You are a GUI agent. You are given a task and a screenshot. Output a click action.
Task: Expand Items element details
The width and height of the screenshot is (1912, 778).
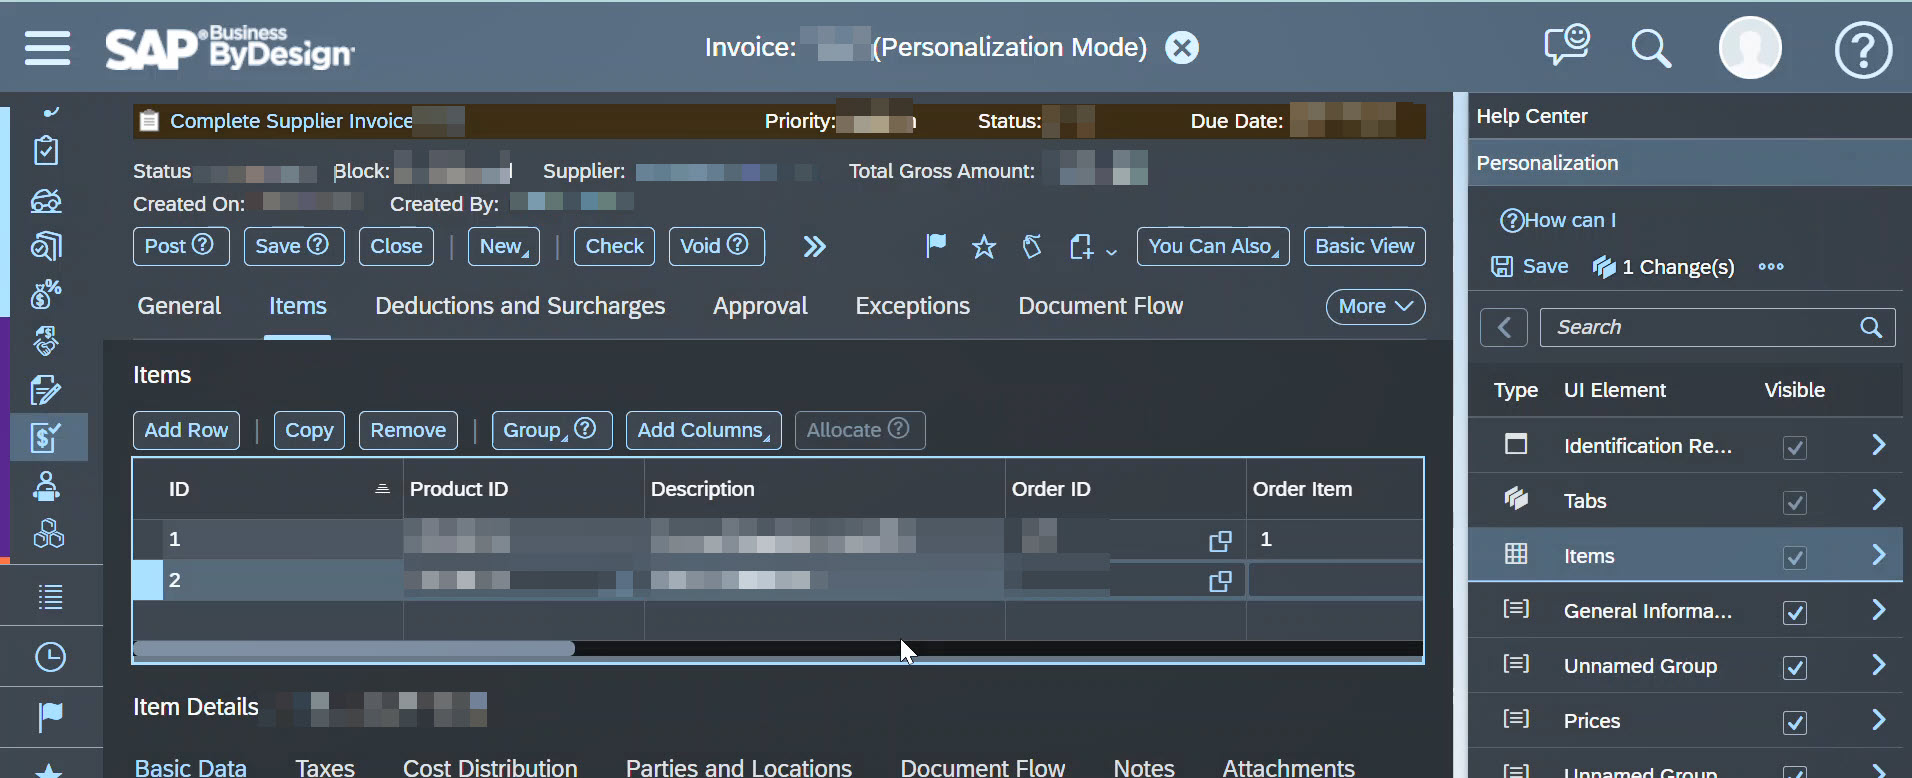pyautogui.click(x=1878, y=555)
